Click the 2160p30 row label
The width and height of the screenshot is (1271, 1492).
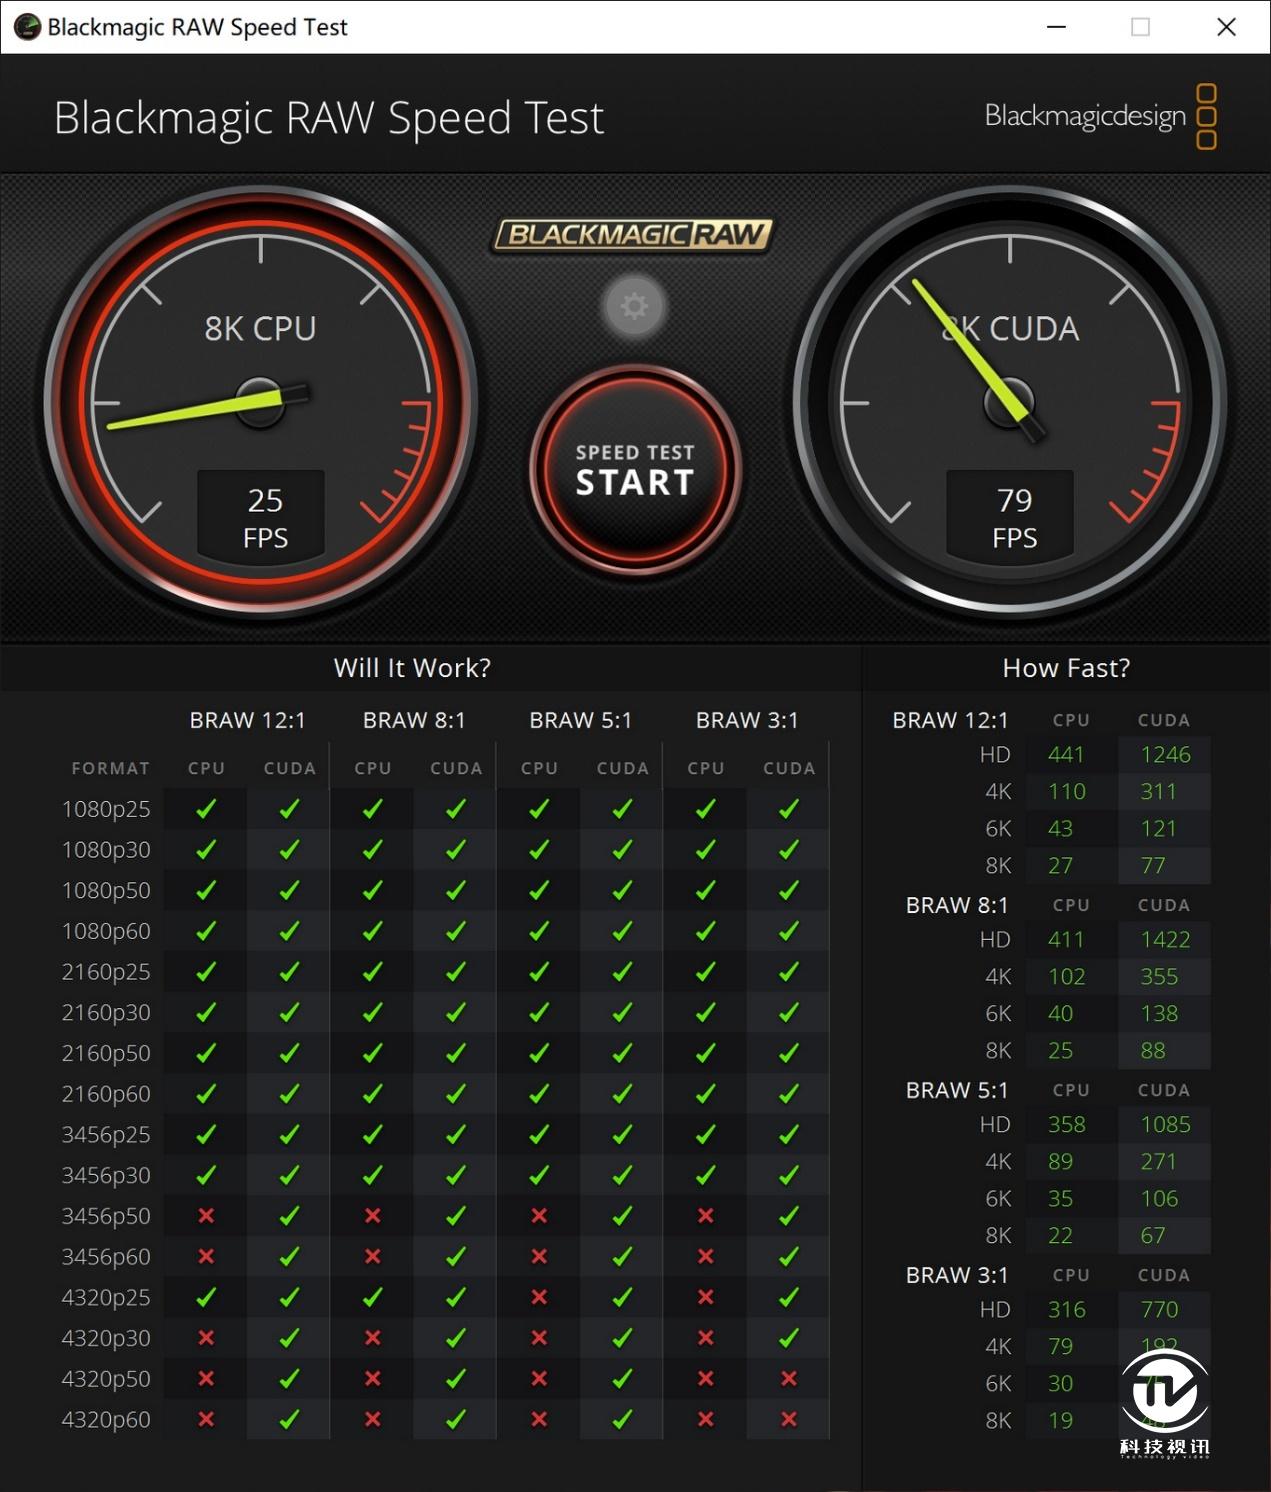tap(106, 1013)
